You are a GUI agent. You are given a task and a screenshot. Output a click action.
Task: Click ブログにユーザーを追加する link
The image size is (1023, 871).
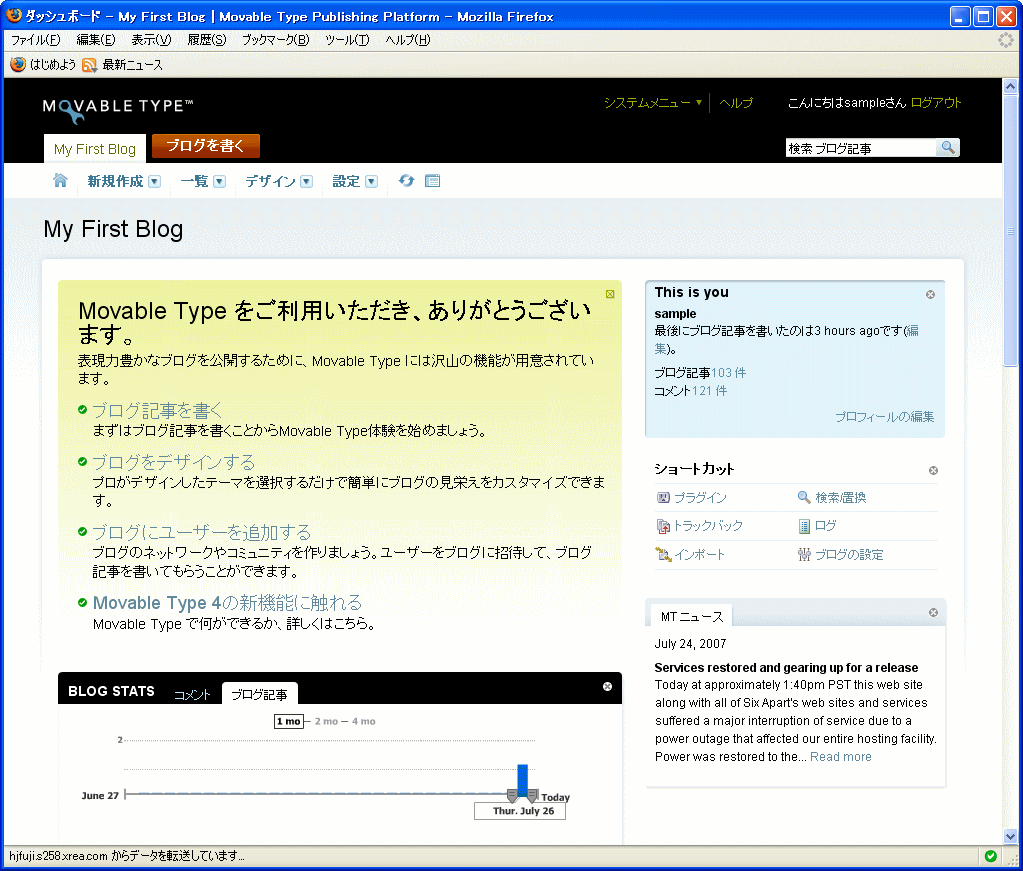[202, 532]
